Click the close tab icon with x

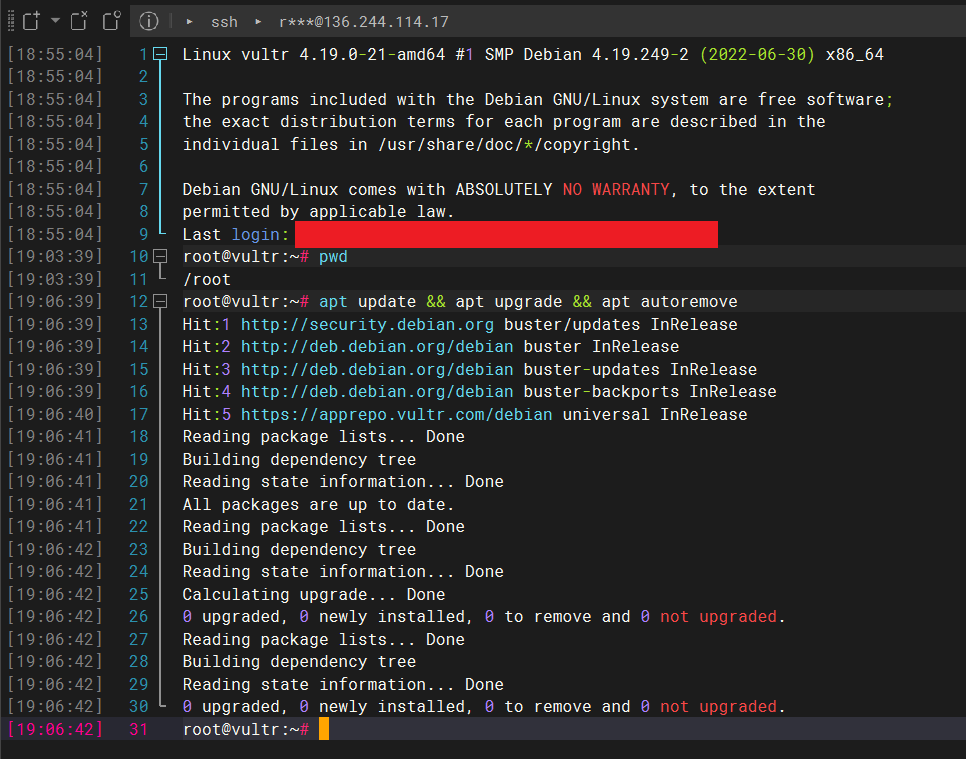(79, 21)
